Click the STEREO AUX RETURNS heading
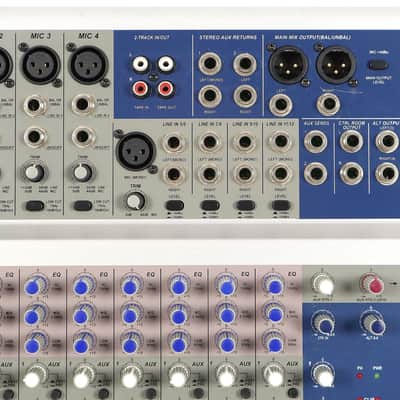This screenshot has width=400, height=400. tap(228, 37)
